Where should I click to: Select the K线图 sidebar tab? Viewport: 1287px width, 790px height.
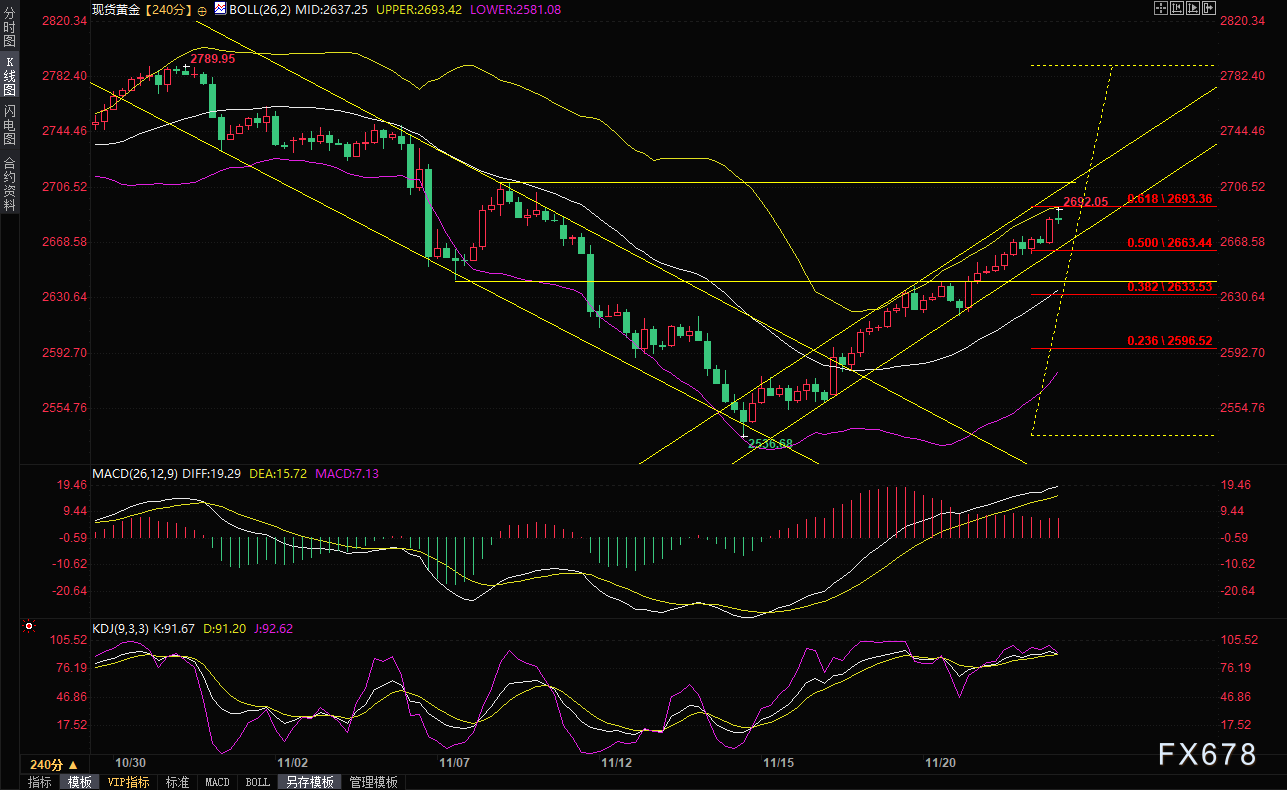click(x=9, y=75)
